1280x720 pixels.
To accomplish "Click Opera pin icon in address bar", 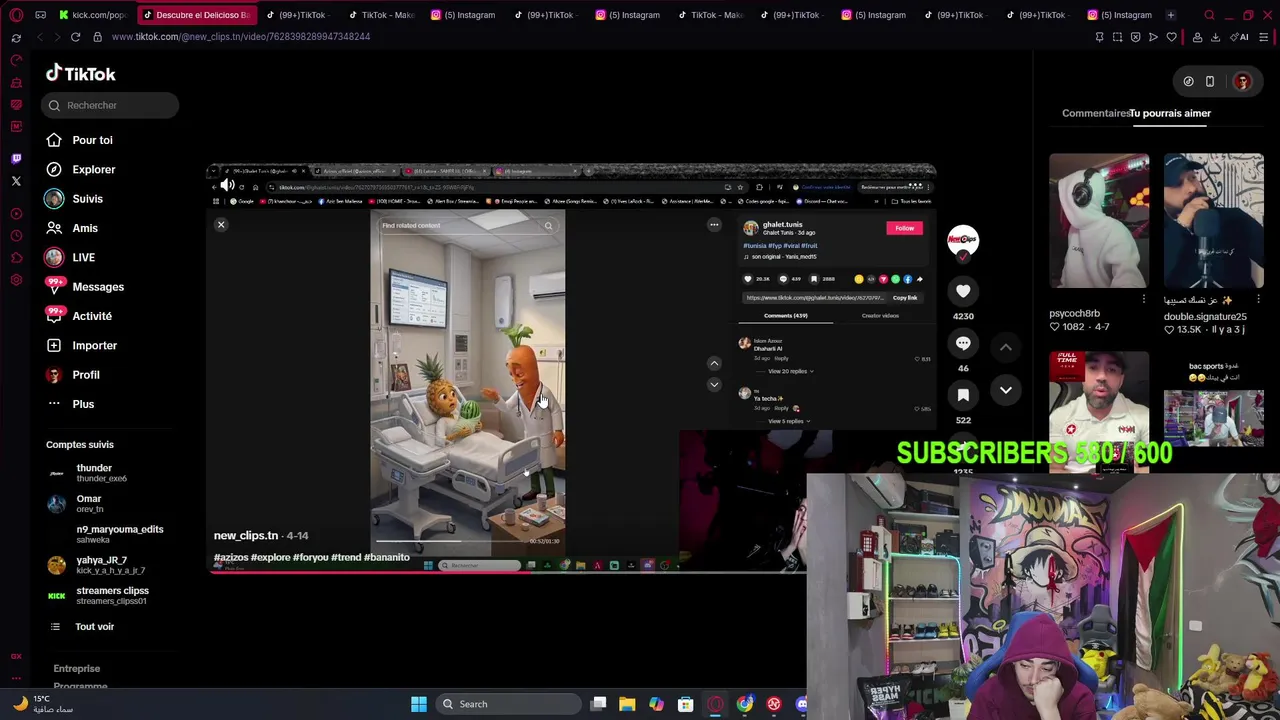I will (1099, 37).
